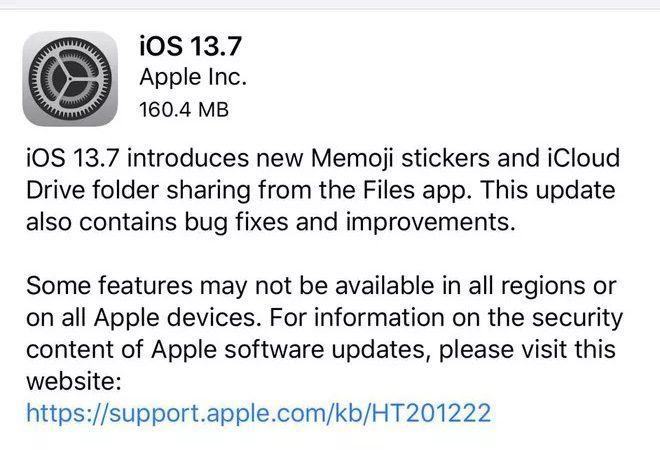The width and height of the screenshot is (660, 450).
Task: Open the support.apple.com/kb/HT201222 link
Action: (258, 413)
